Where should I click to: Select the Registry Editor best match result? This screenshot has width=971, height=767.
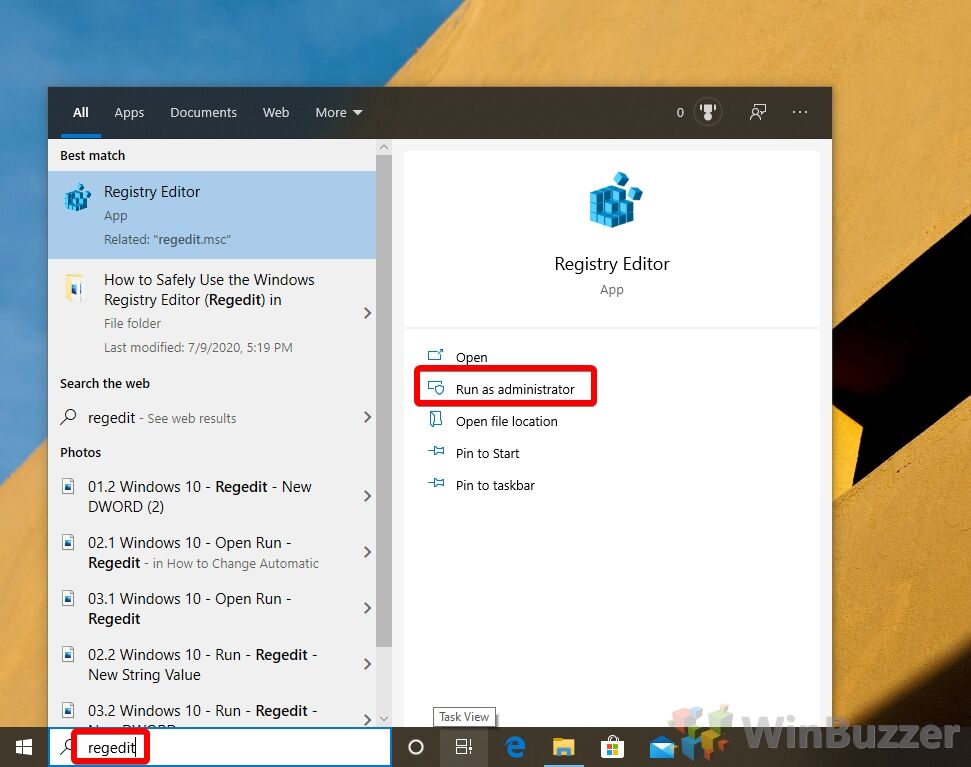(212, 215)
